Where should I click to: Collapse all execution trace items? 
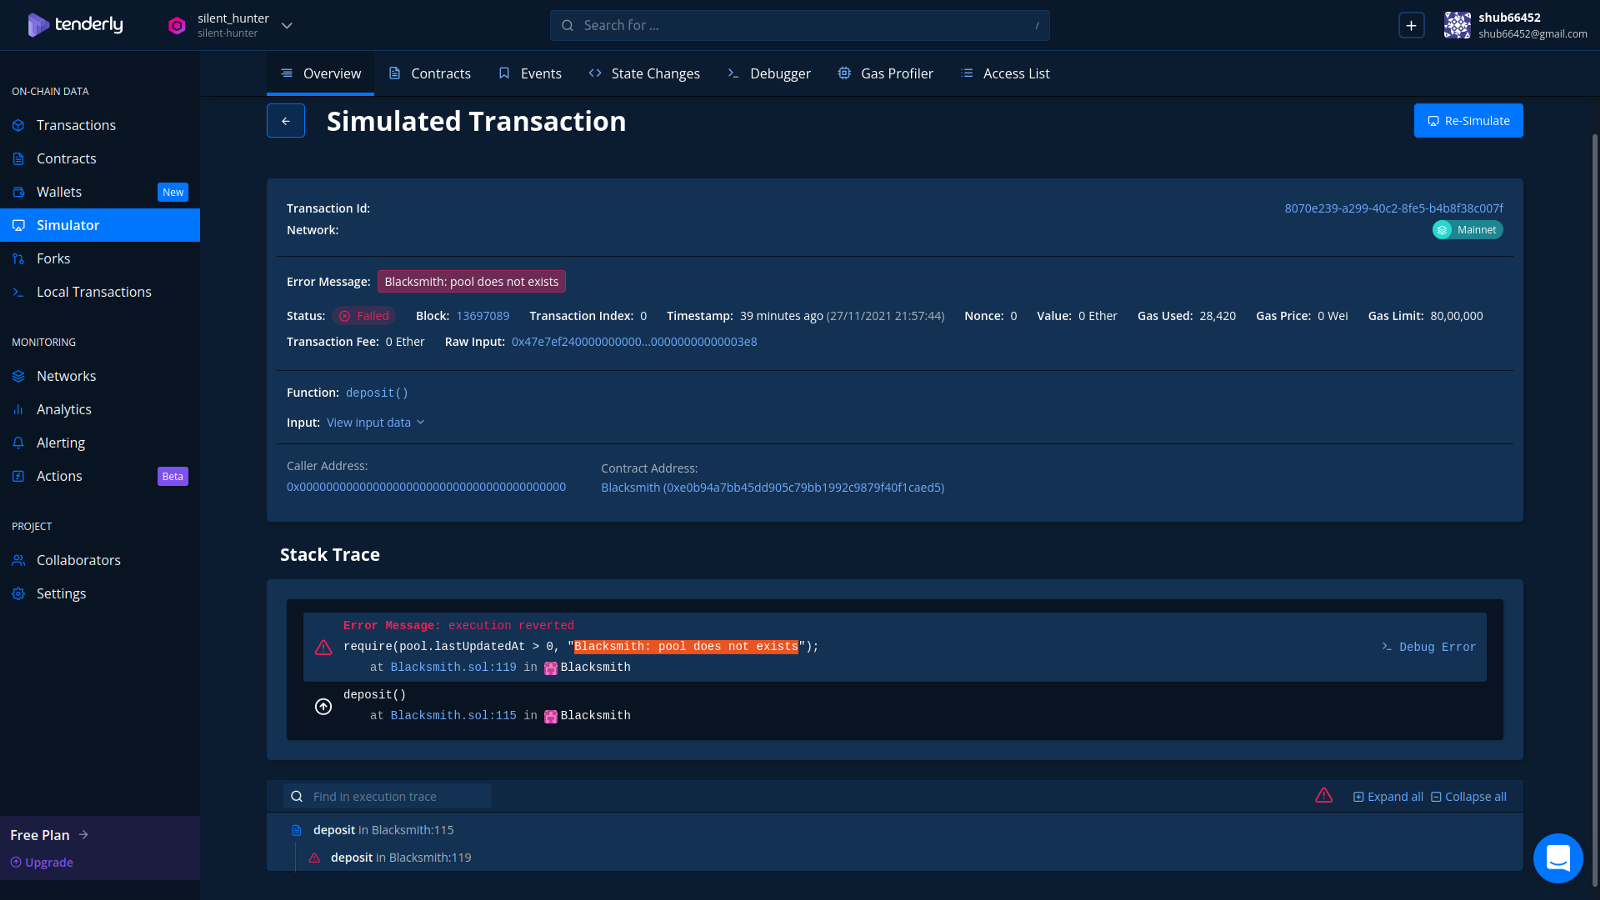click(x=1469, y=797)
